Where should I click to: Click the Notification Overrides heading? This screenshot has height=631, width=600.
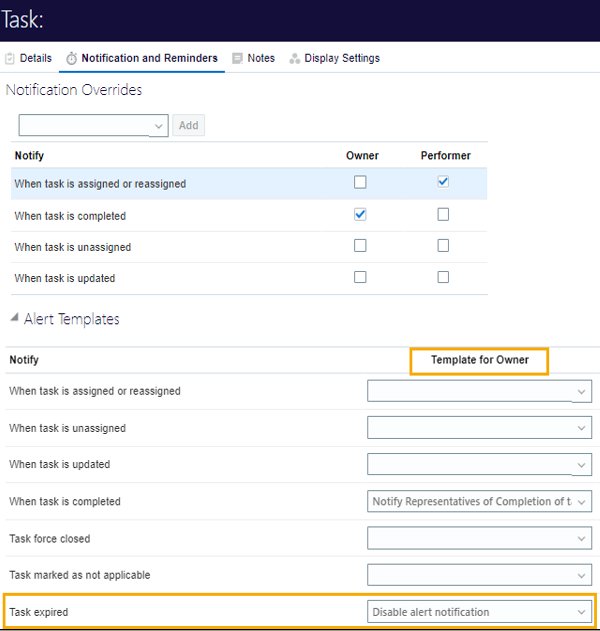74,90
